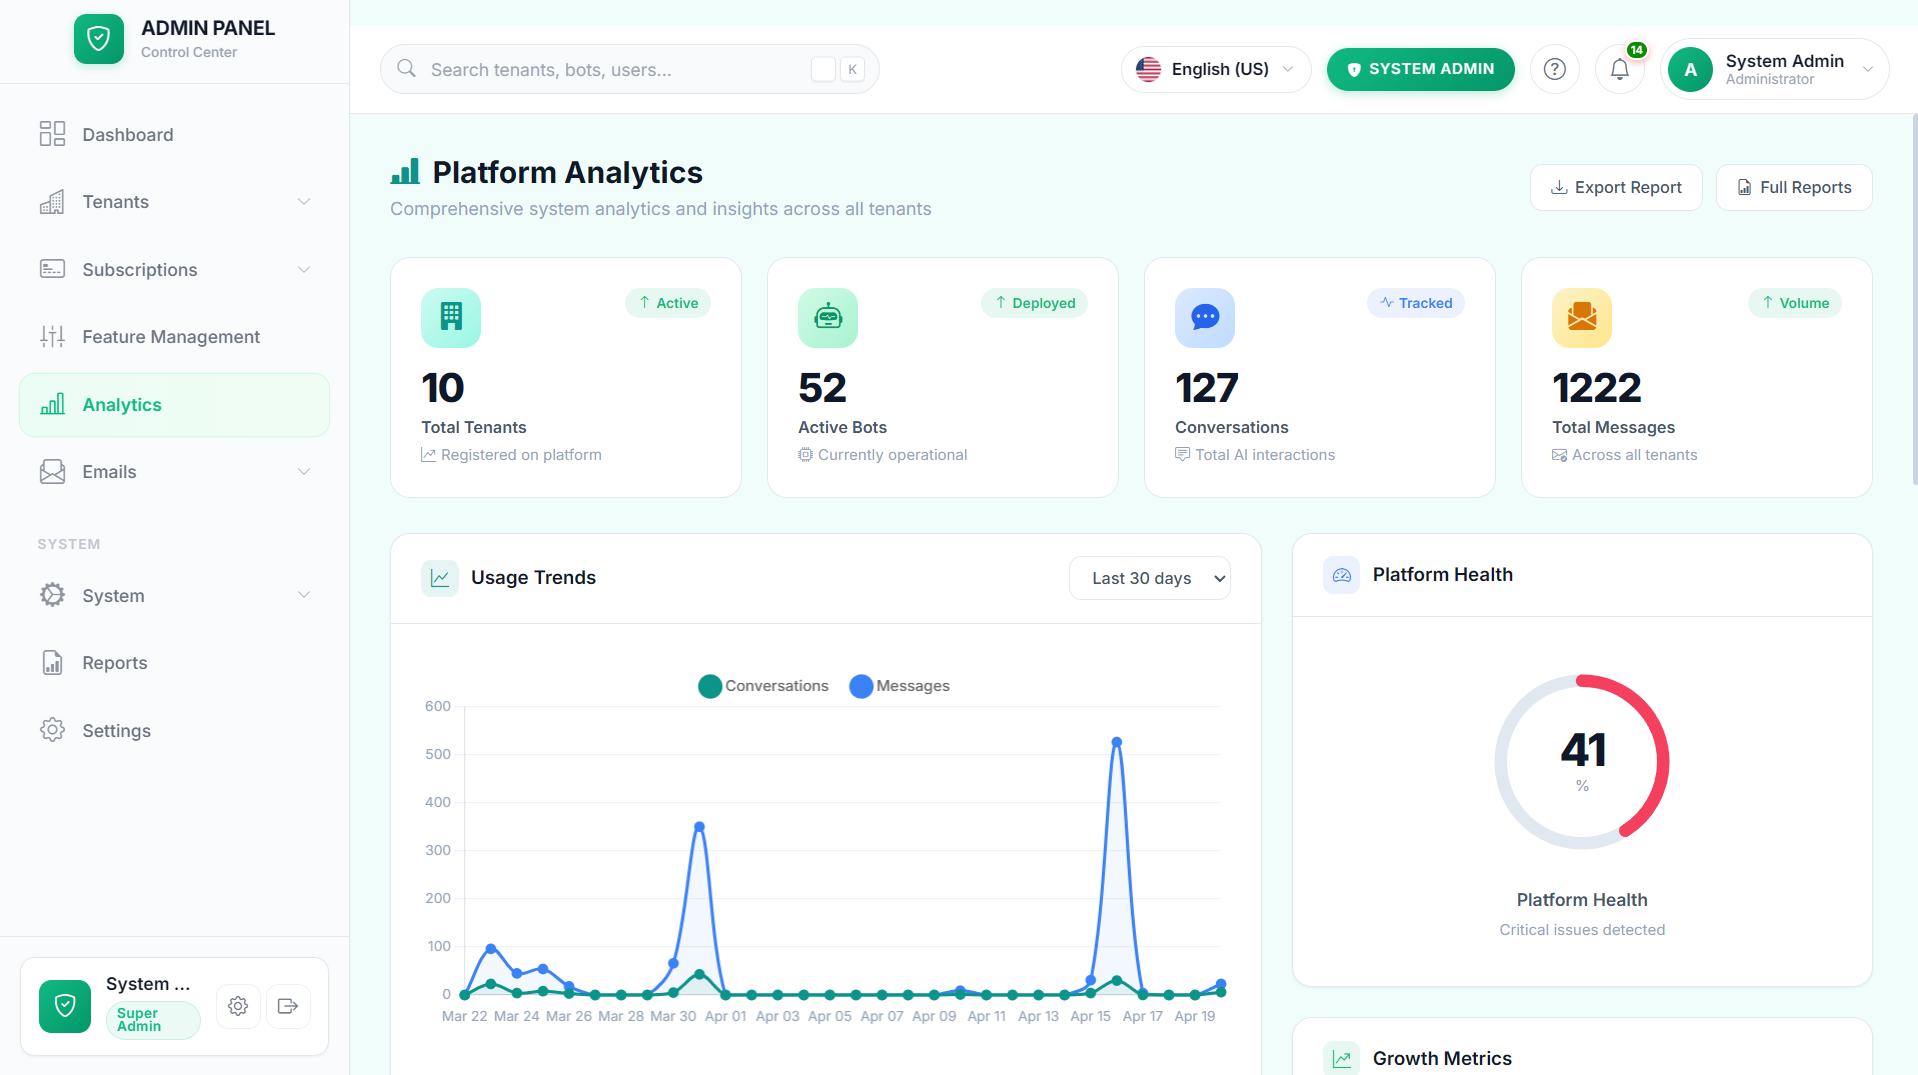The image size is (1918, 1075).
Task: Click the Messages peak point near Apr 15
Action: (x=1116, y=742)
